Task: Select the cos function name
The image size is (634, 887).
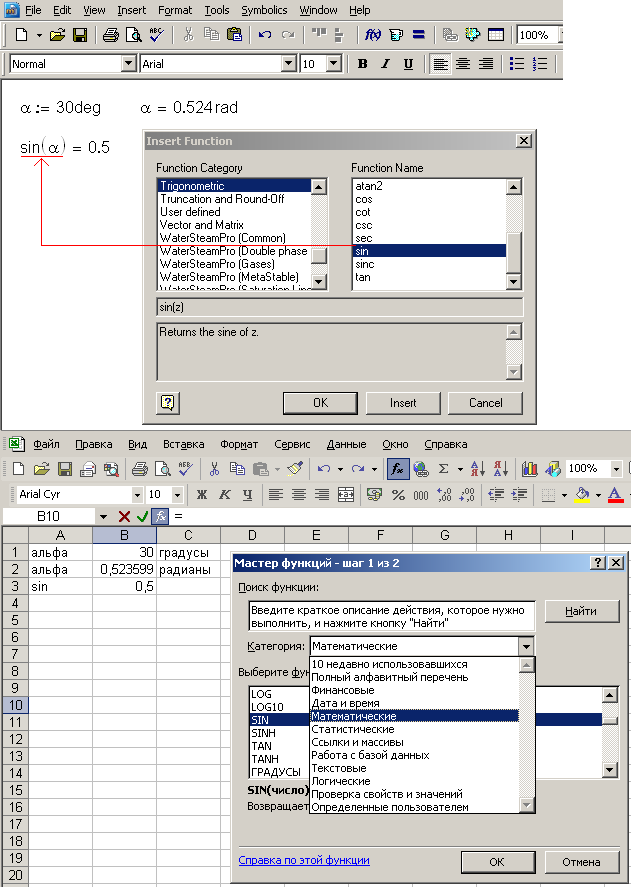Action: point(429,199)
